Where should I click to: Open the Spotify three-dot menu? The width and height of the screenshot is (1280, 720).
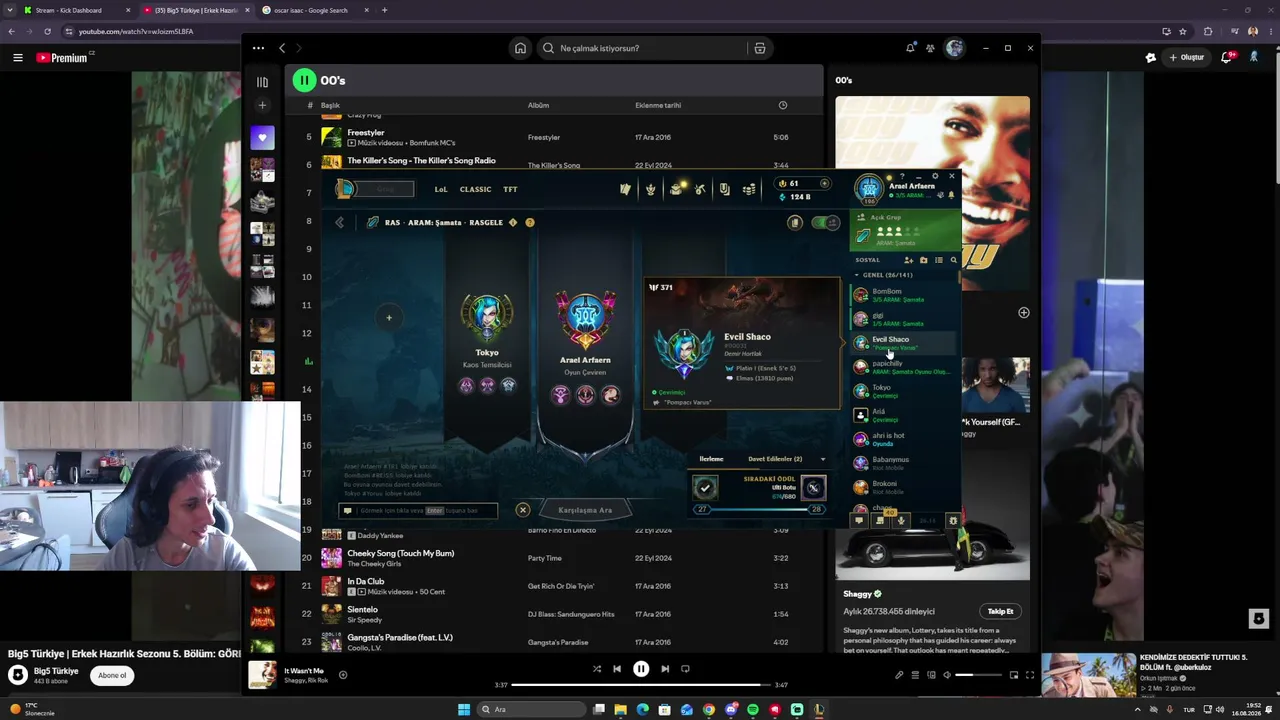(258, 48)
